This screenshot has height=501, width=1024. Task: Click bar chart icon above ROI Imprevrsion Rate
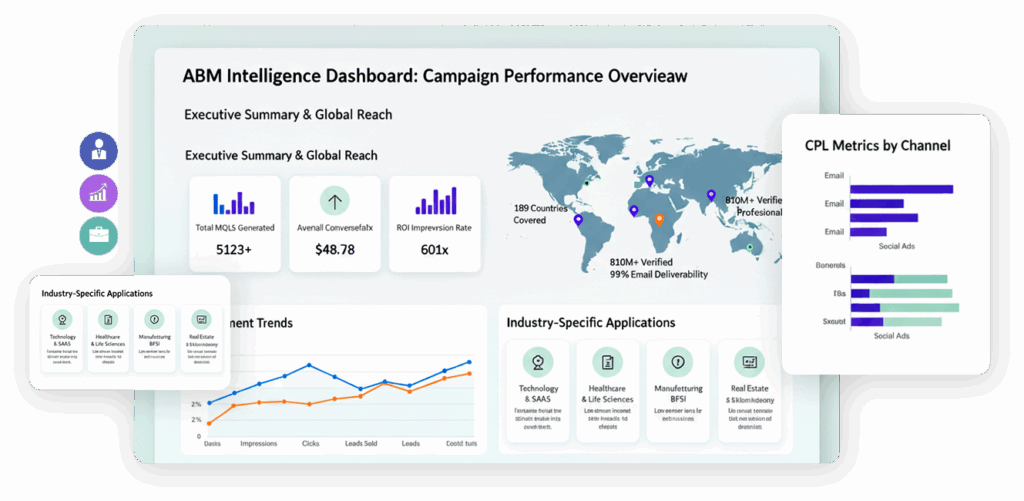point(435,201)
